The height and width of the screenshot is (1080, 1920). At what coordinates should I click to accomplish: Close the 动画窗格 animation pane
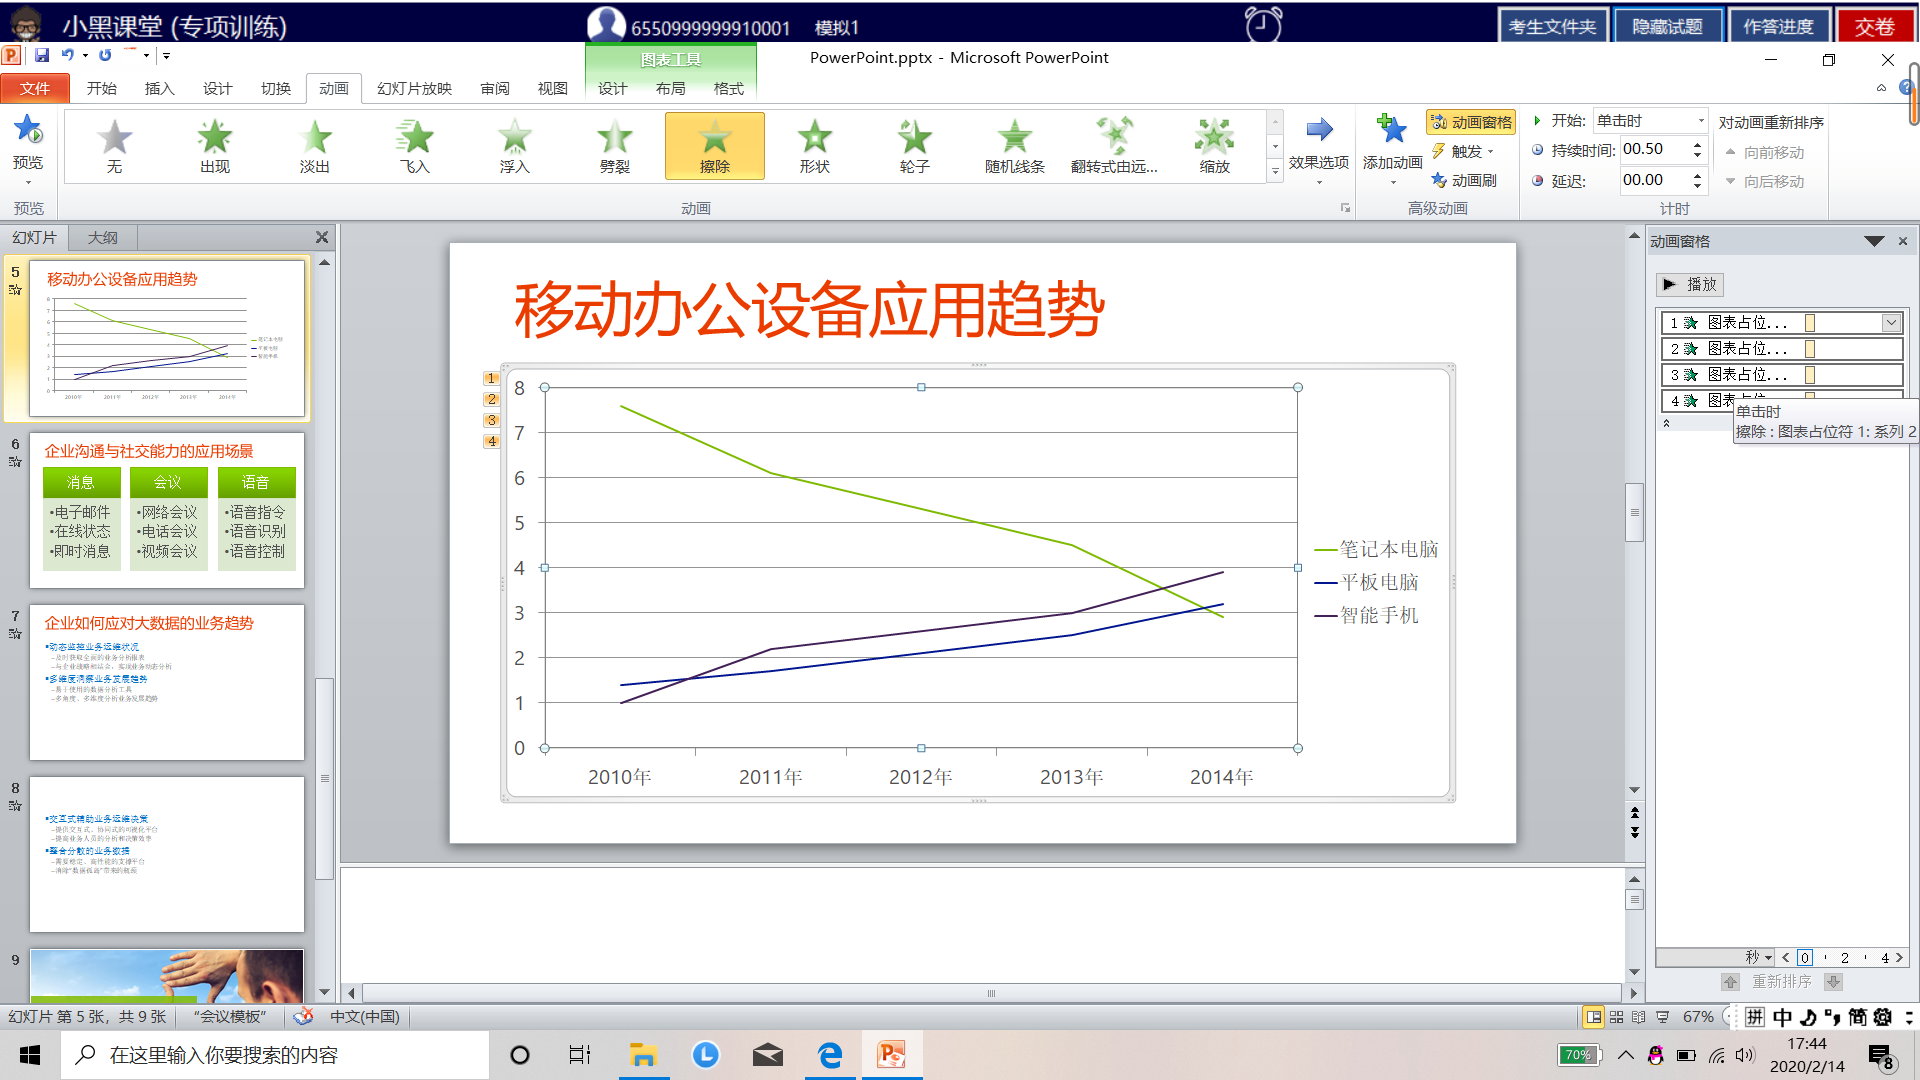click(1903, 241)
